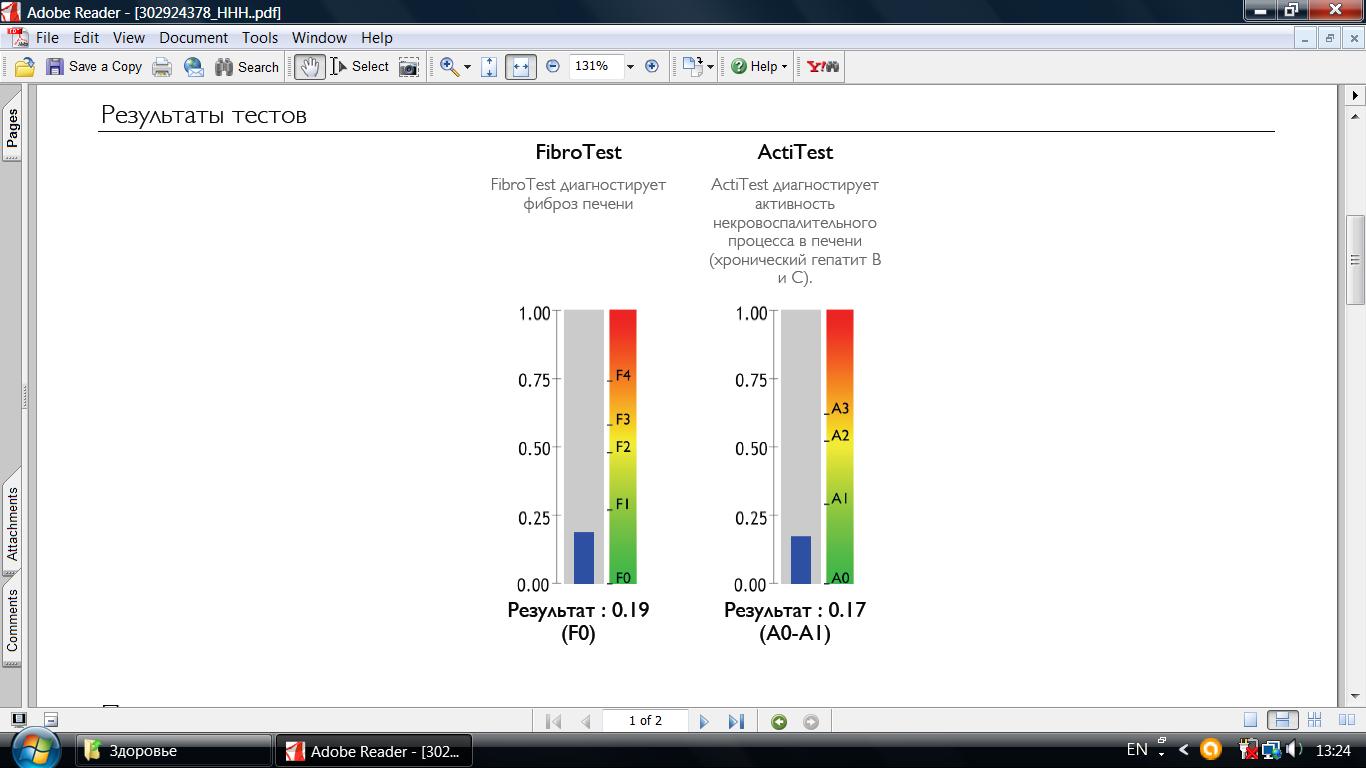Show hidden tray icons arrow
Image resolution: width=1366 pixels, height=768 pixels.
[x=1185, y=749]
